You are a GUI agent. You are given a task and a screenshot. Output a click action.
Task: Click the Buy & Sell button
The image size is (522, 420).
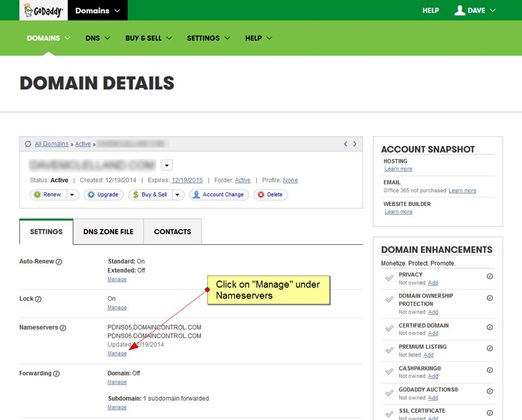pyautogui.click(x=150, y=195)
